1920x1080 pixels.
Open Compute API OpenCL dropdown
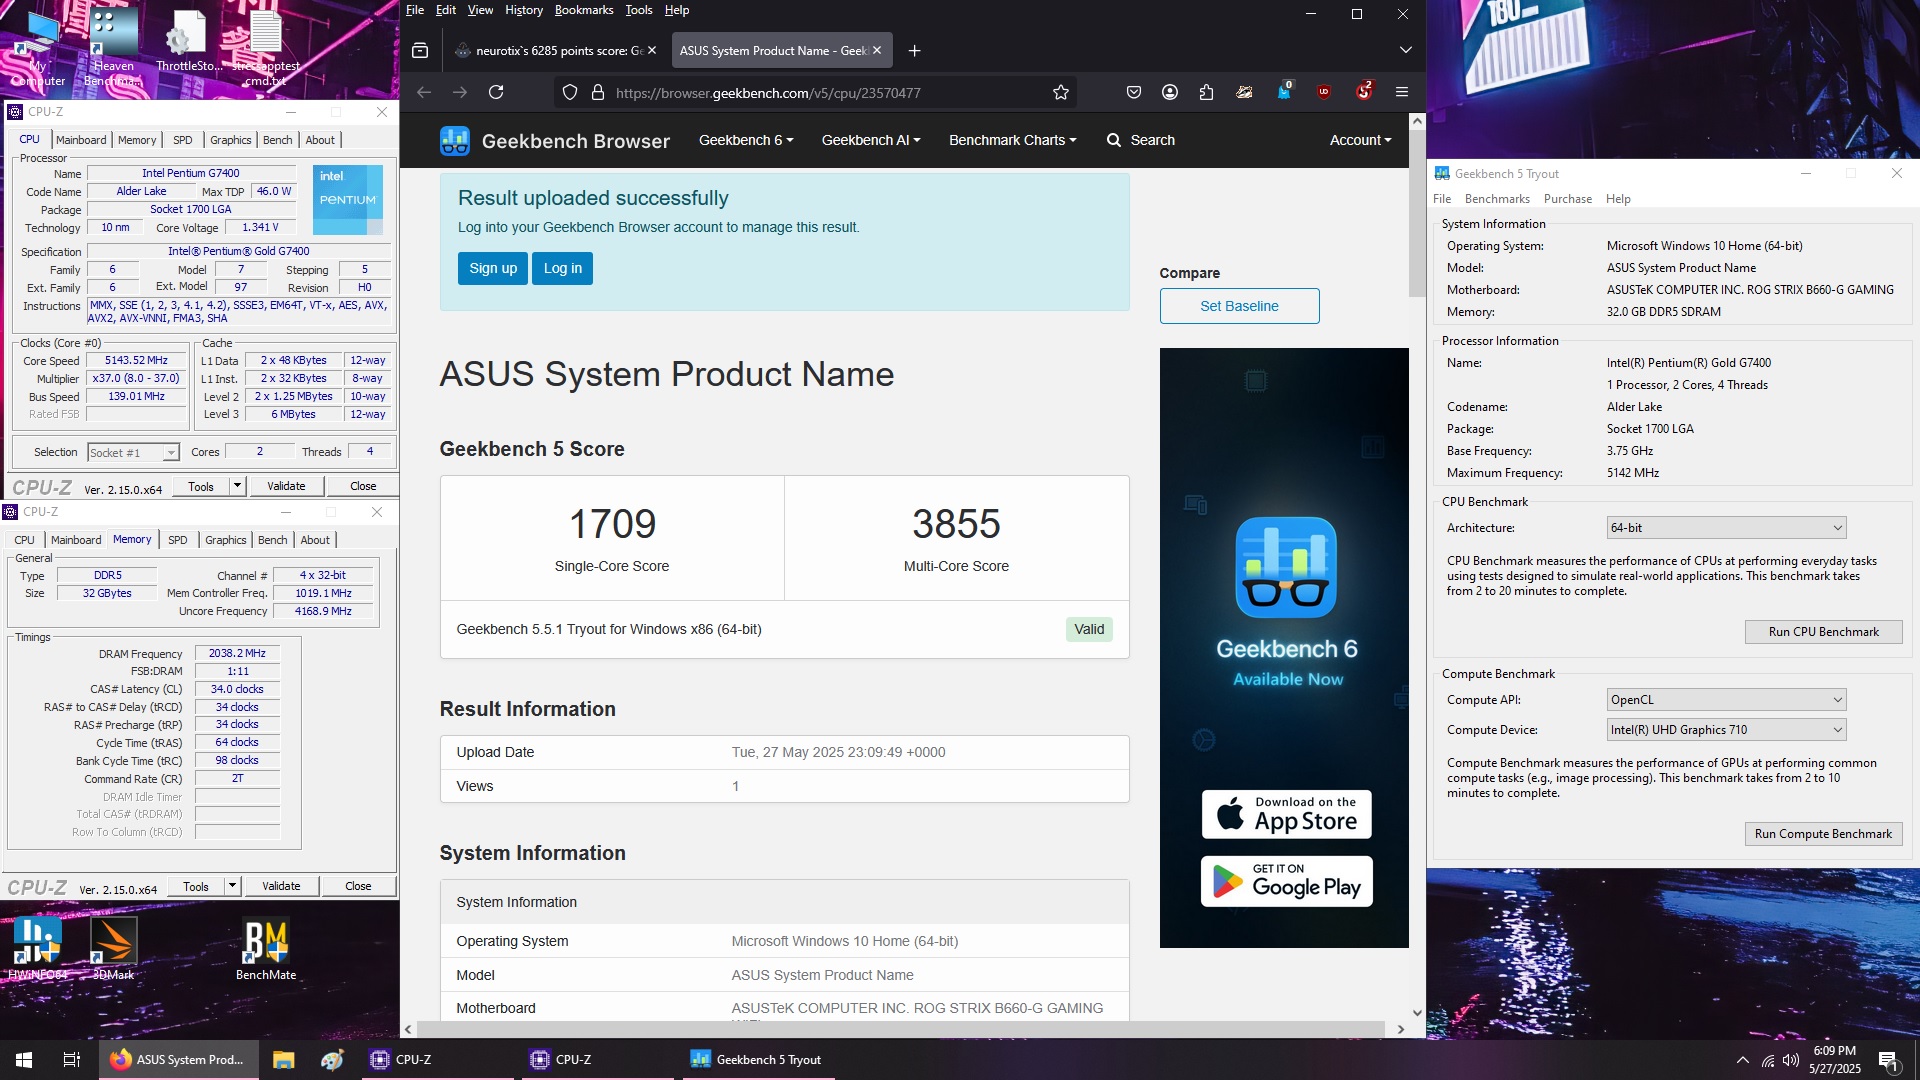point(1726,700)
